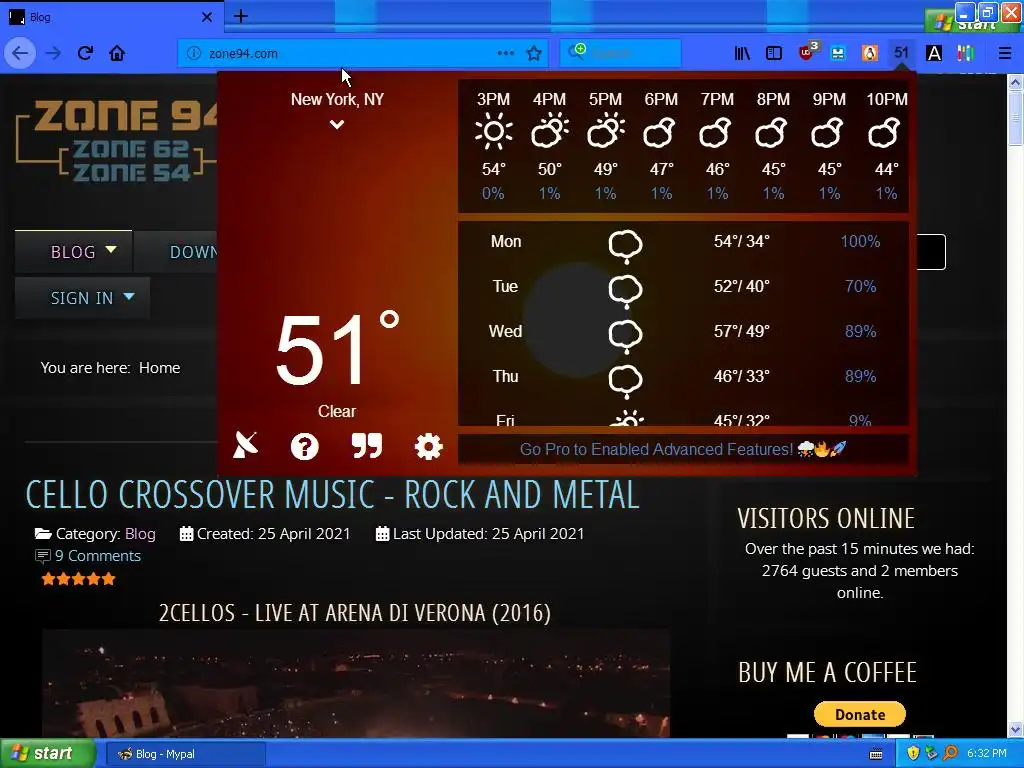1024x768 pixels.
Task: Bookmark this page with the star
Action: (534, 54)
